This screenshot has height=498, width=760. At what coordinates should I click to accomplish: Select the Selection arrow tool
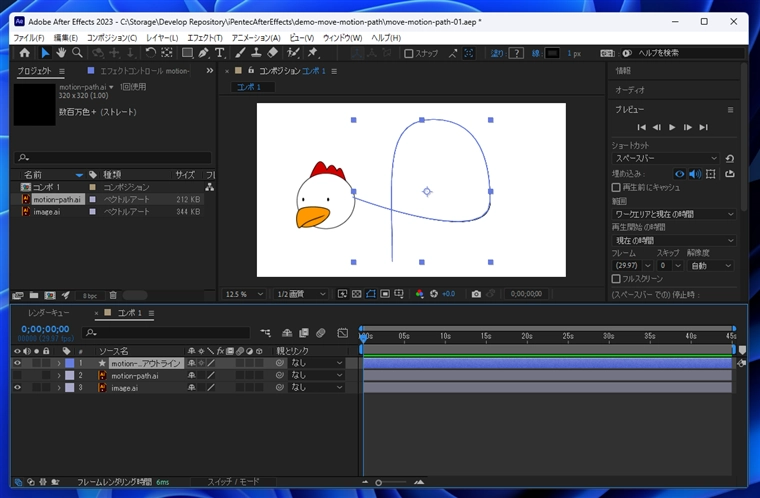45,53
